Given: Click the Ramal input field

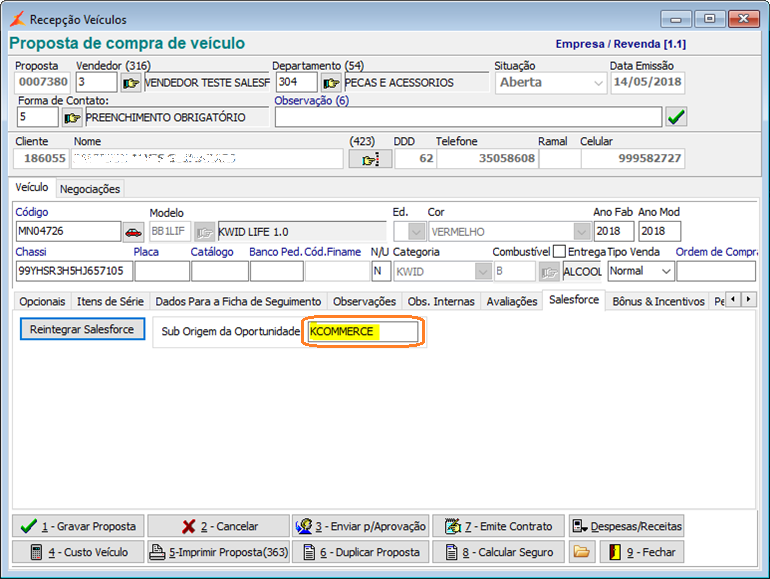Looking at the screenshot, I should 559,159.
